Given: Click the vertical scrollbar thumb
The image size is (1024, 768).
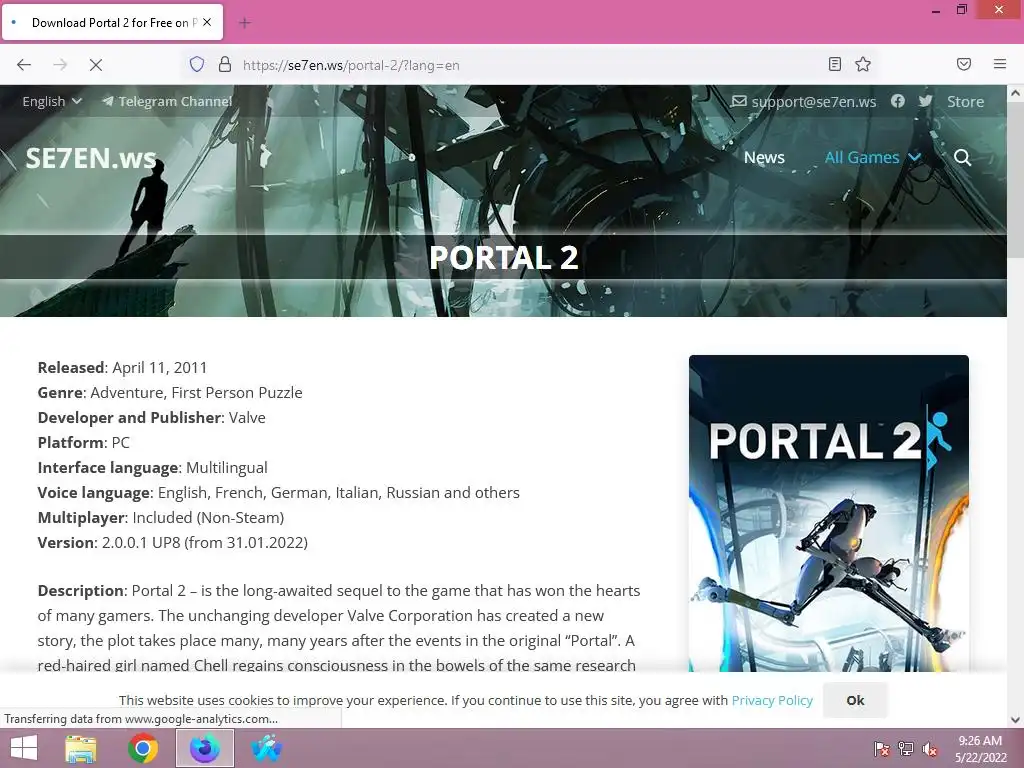Looking at the screenshot, I should [x=1016, y=180].
